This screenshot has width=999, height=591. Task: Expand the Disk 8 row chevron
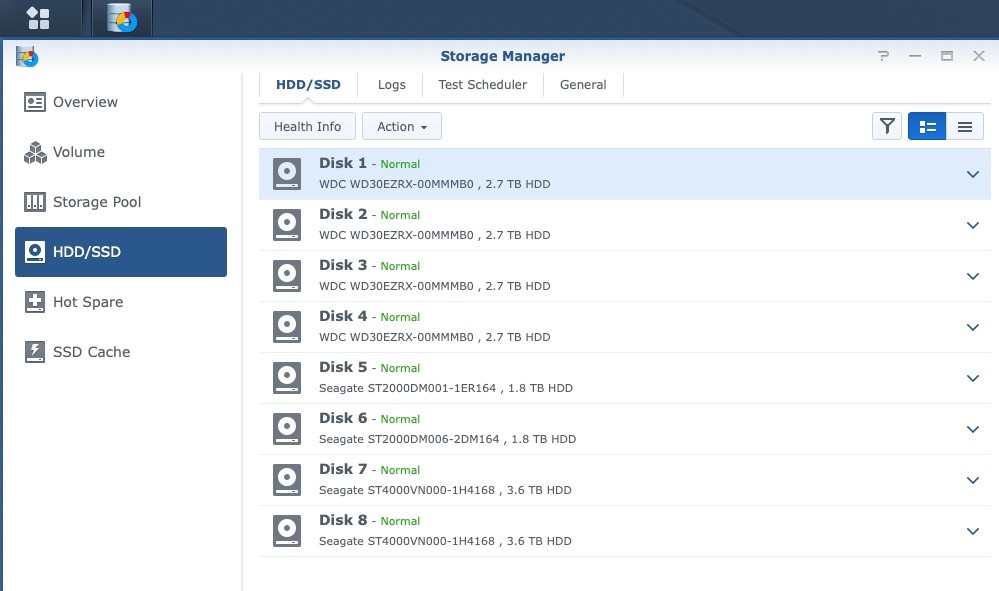972,530
